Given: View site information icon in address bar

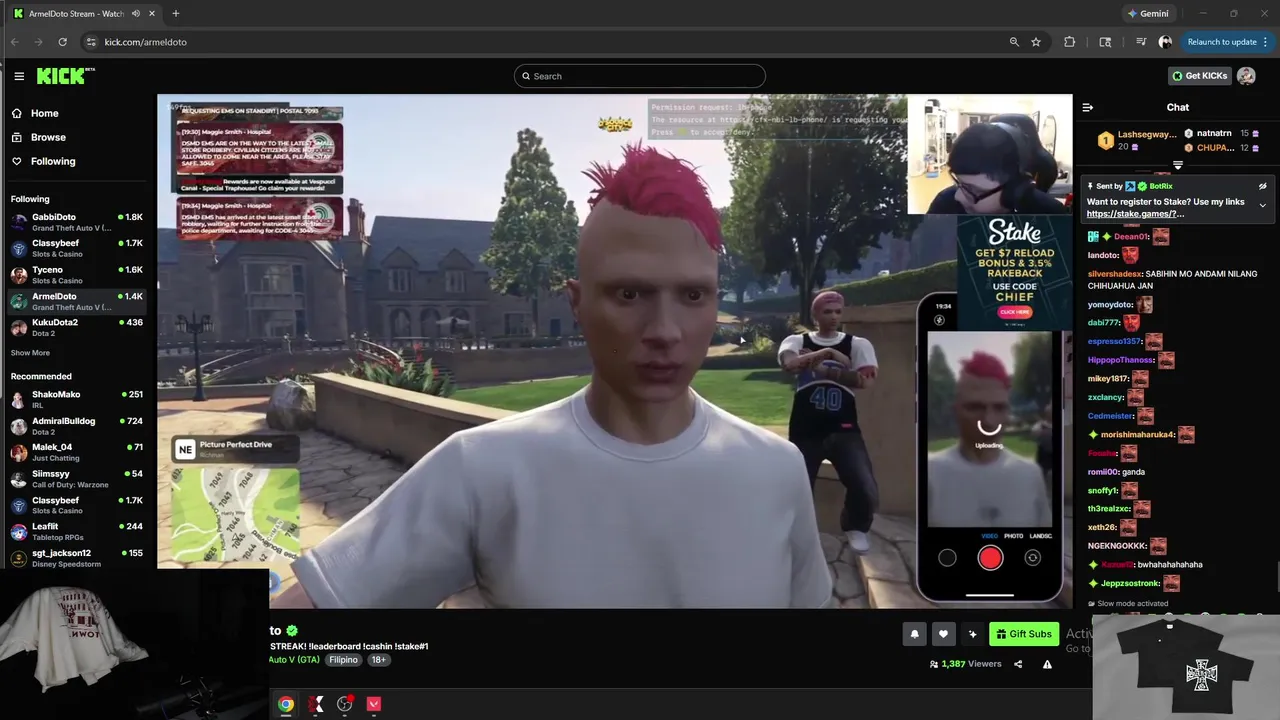Looking at the screenshot, I should point(91,42).
